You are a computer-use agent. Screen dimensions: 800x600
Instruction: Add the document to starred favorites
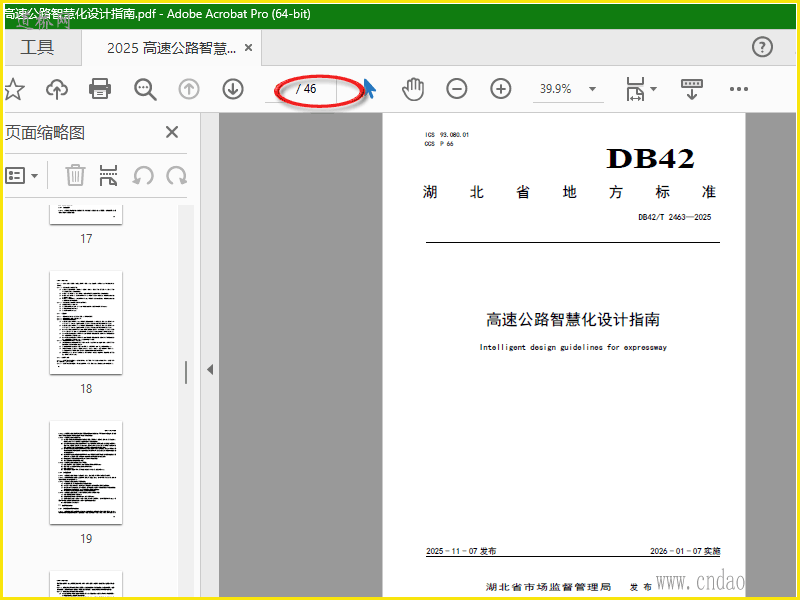coord(14,89)
